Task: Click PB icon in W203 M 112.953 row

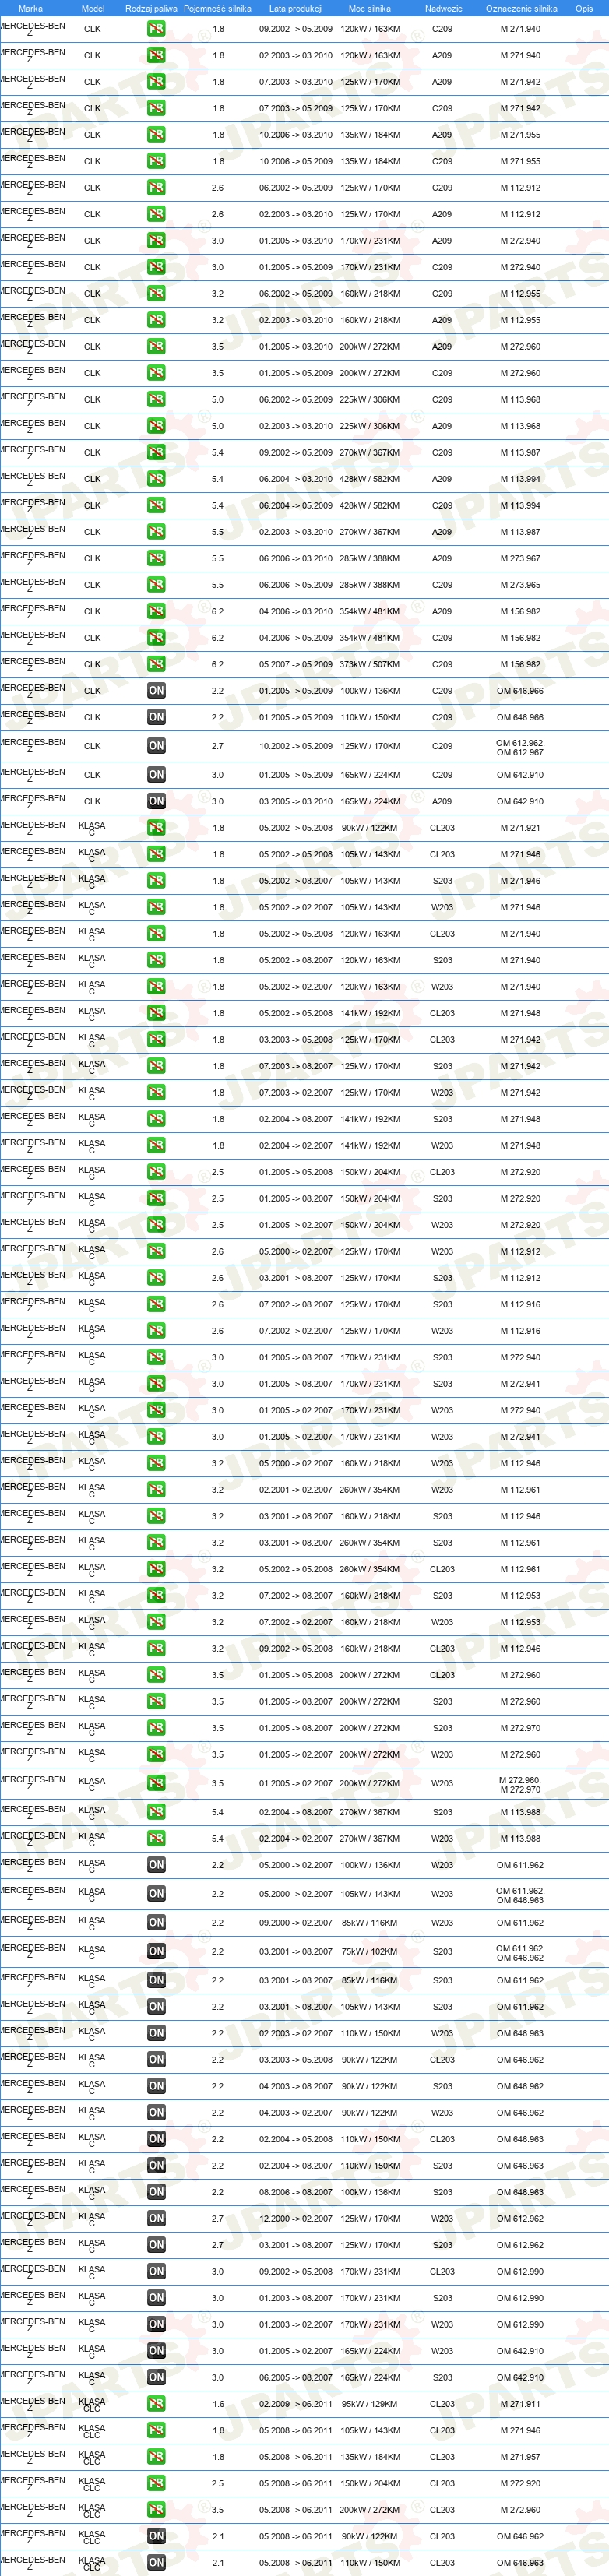Action: (x=156, y=1622)
